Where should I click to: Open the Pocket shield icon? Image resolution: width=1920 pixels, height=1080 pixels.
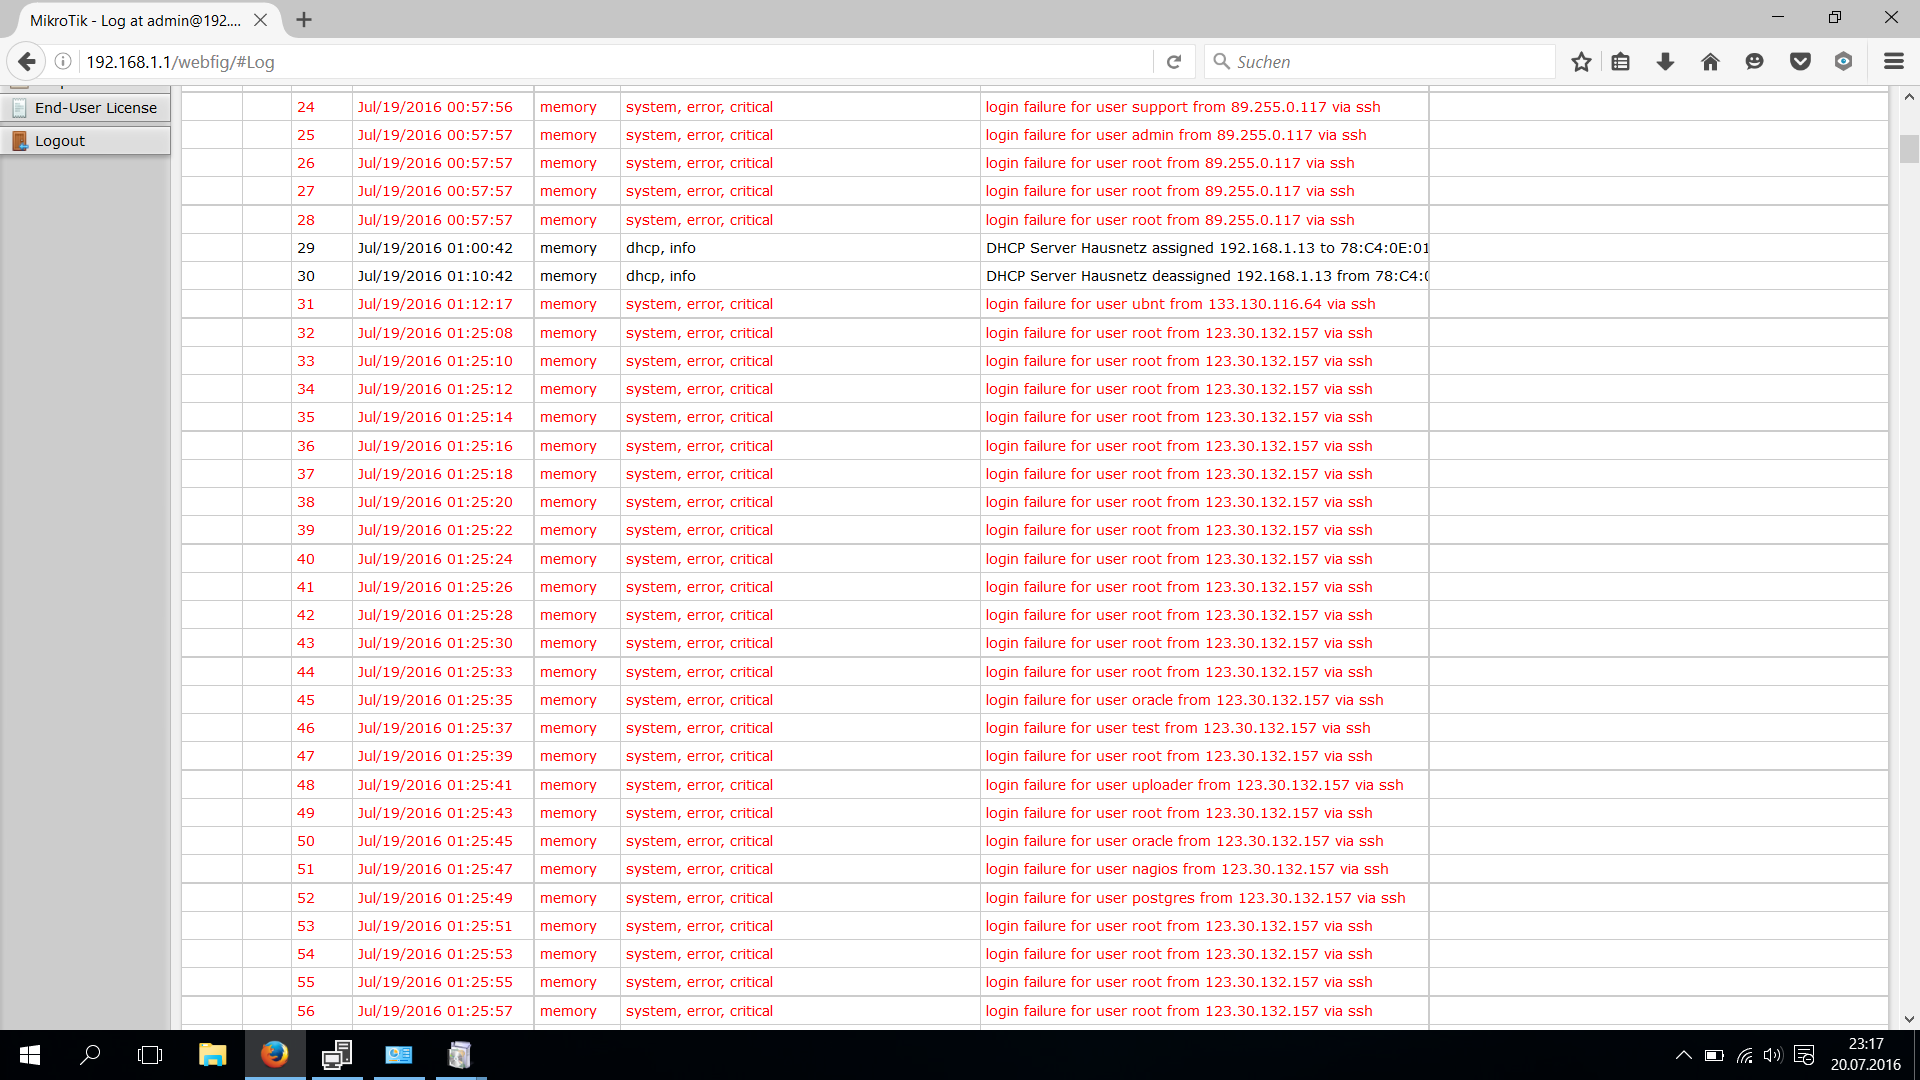(x=1800, y=62)
